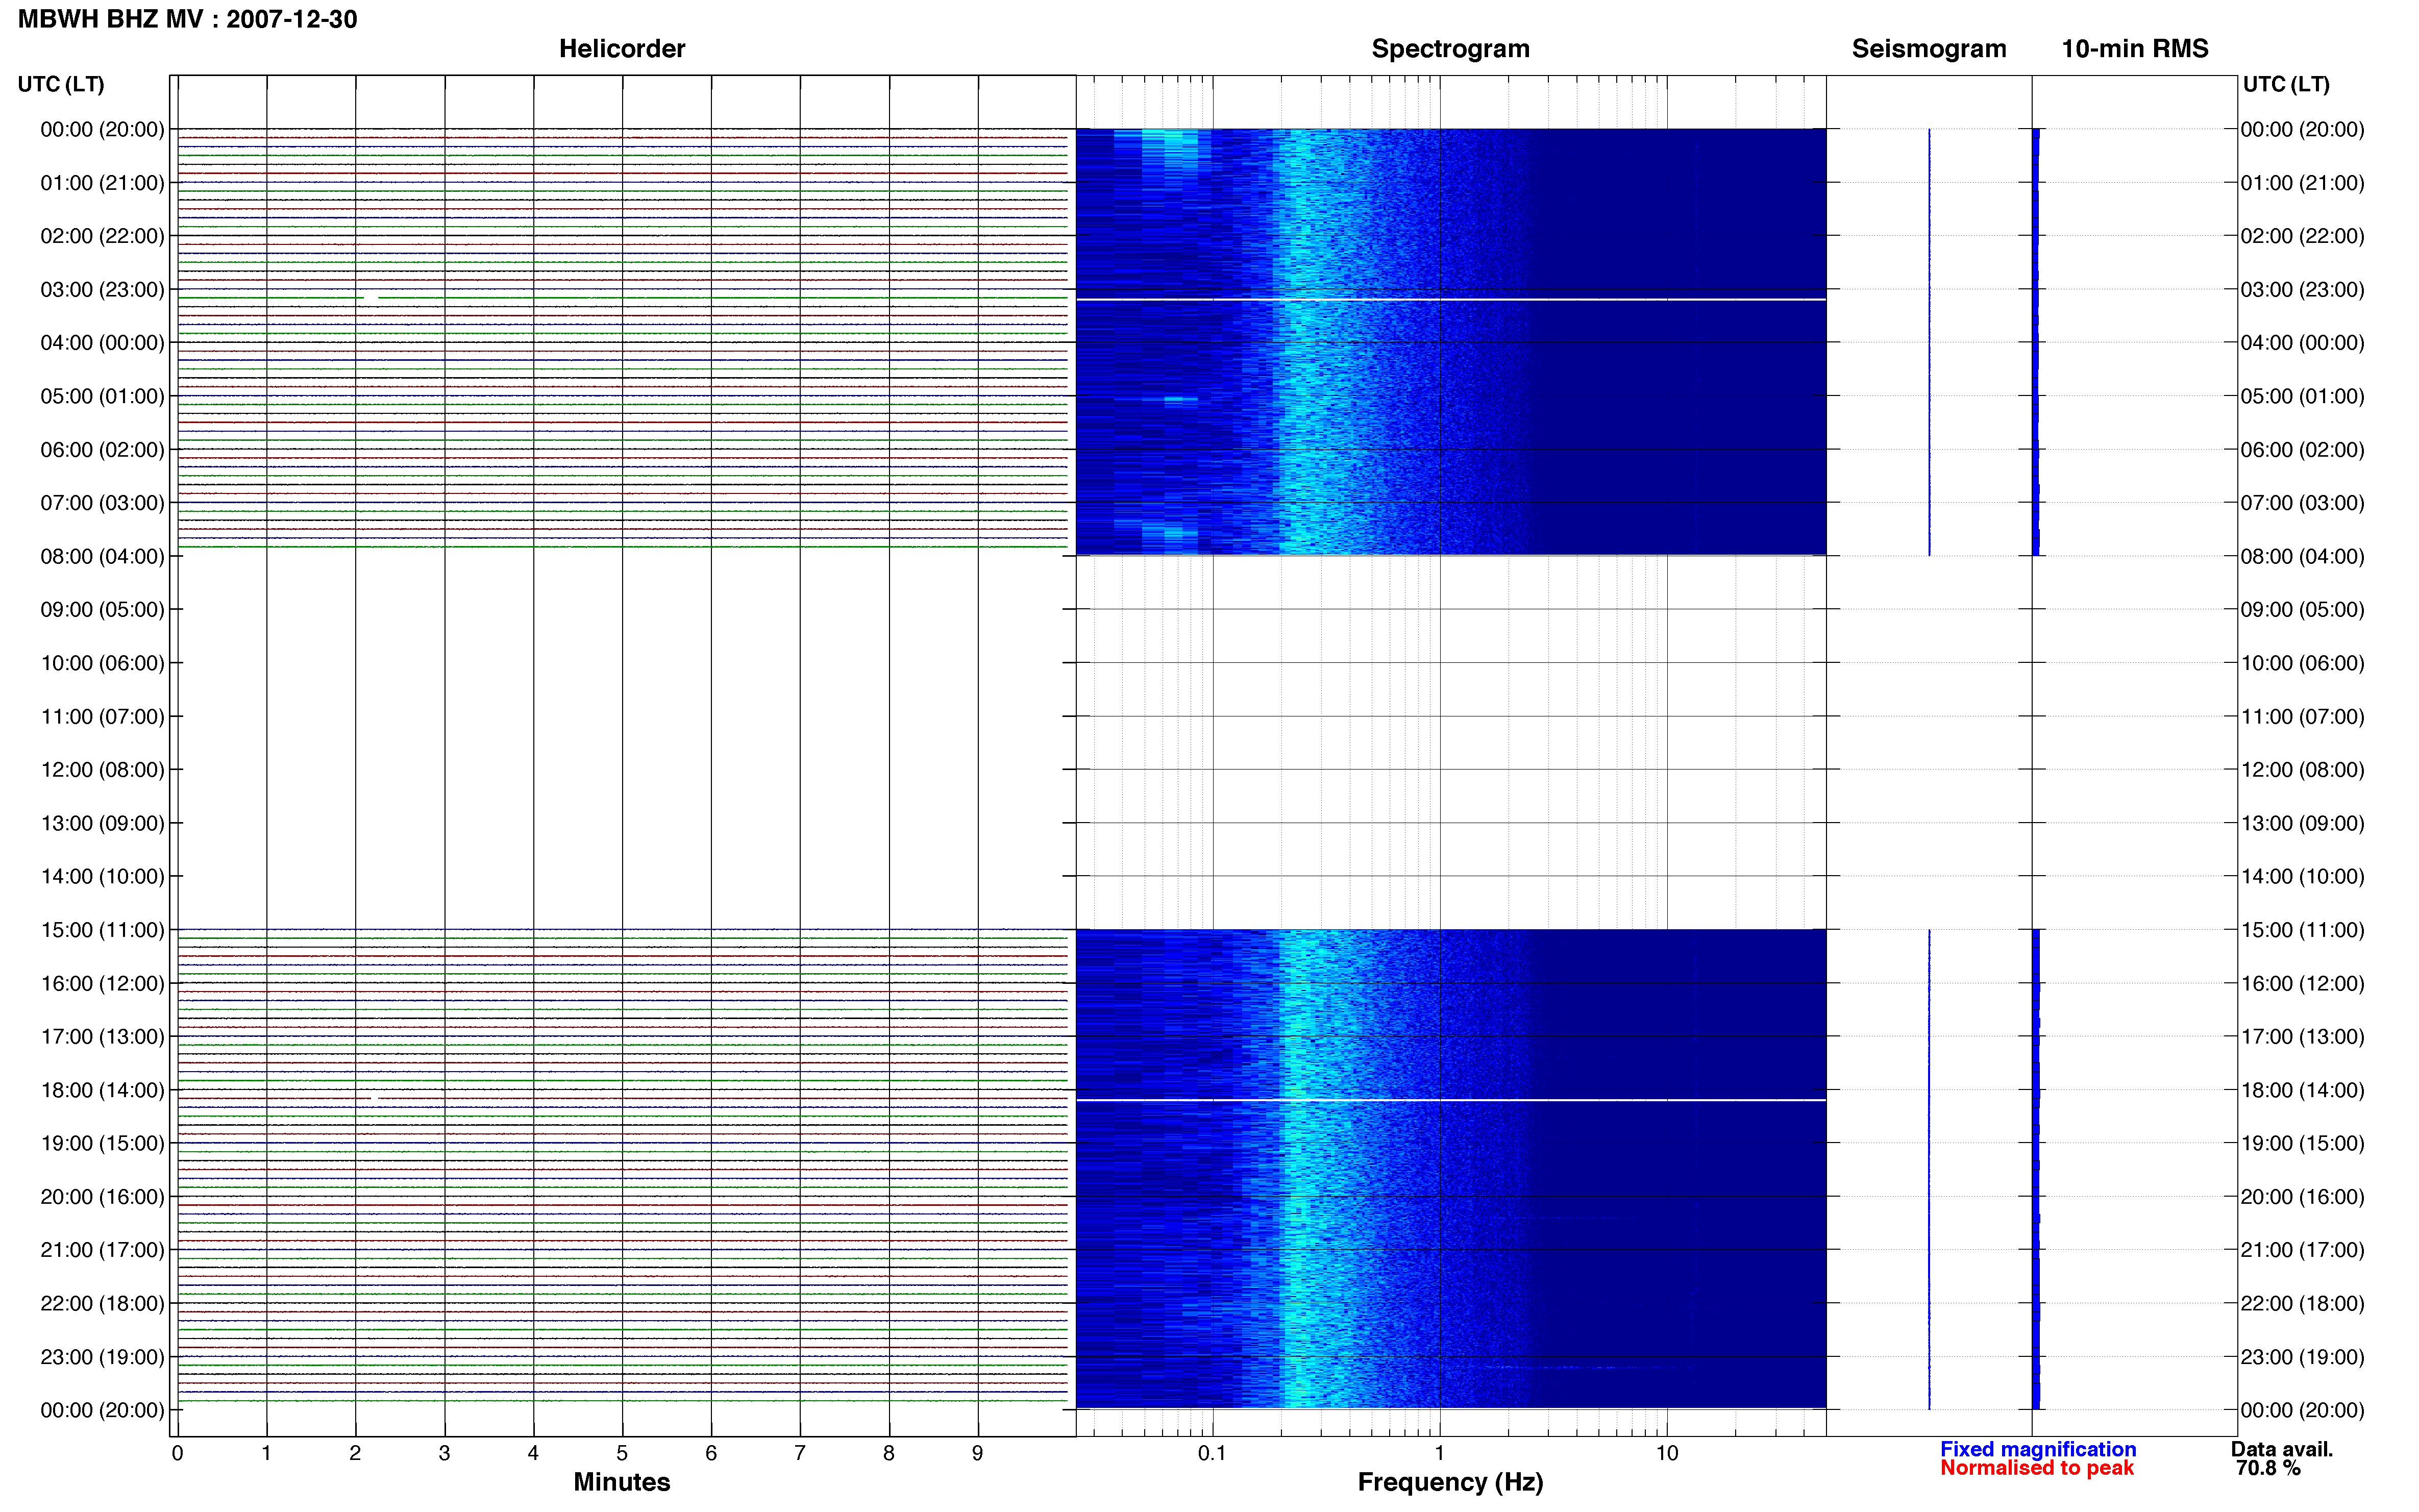Click the white gap line in spectrogram near 03:10
Viewport: 2419px width, 1512px height.
tap(1450, 299)
